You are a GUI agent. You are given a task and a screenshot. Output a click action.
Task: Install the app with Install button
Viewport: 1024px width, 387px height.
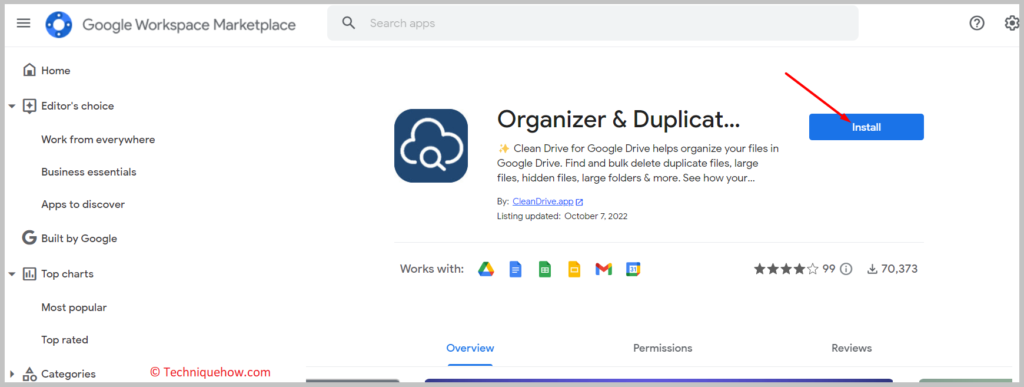[x=867, y=127]
